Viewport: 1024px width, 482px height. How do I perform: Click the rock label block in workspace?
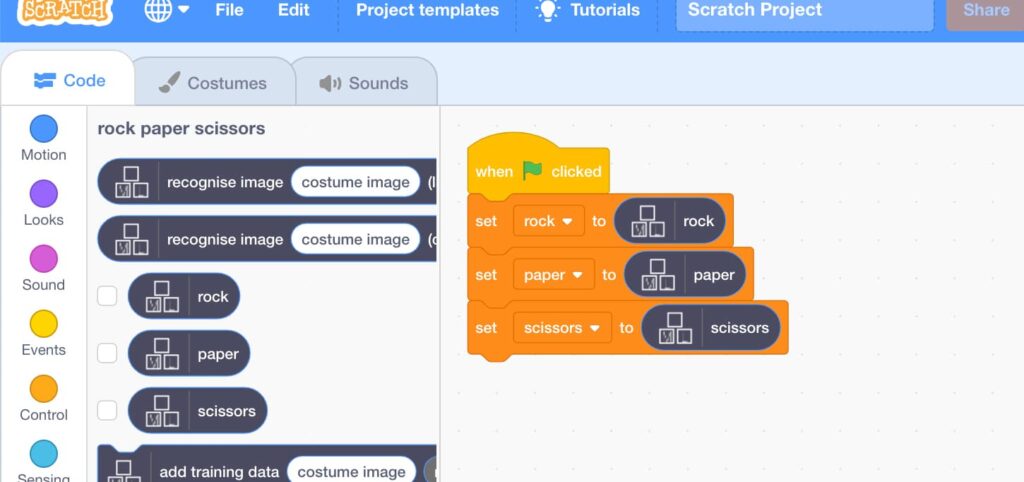pyautogui.click(x=669, y=221)
